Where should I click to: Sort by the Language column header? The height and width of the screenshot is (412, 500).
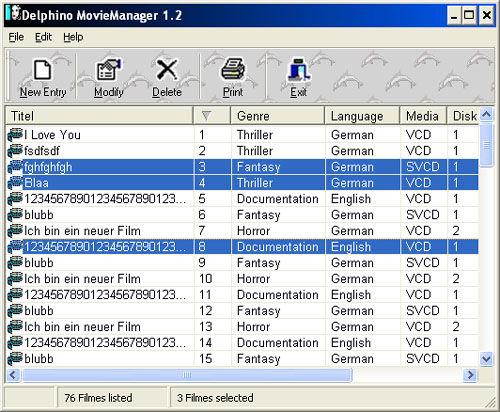point(362,116)
